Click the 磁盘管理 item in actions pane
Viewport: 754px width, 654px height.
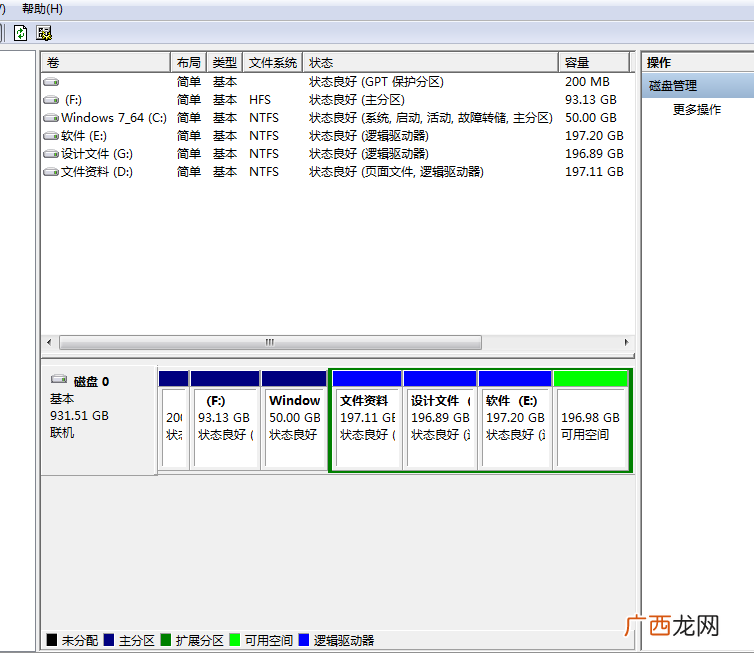tap(698, 86)
